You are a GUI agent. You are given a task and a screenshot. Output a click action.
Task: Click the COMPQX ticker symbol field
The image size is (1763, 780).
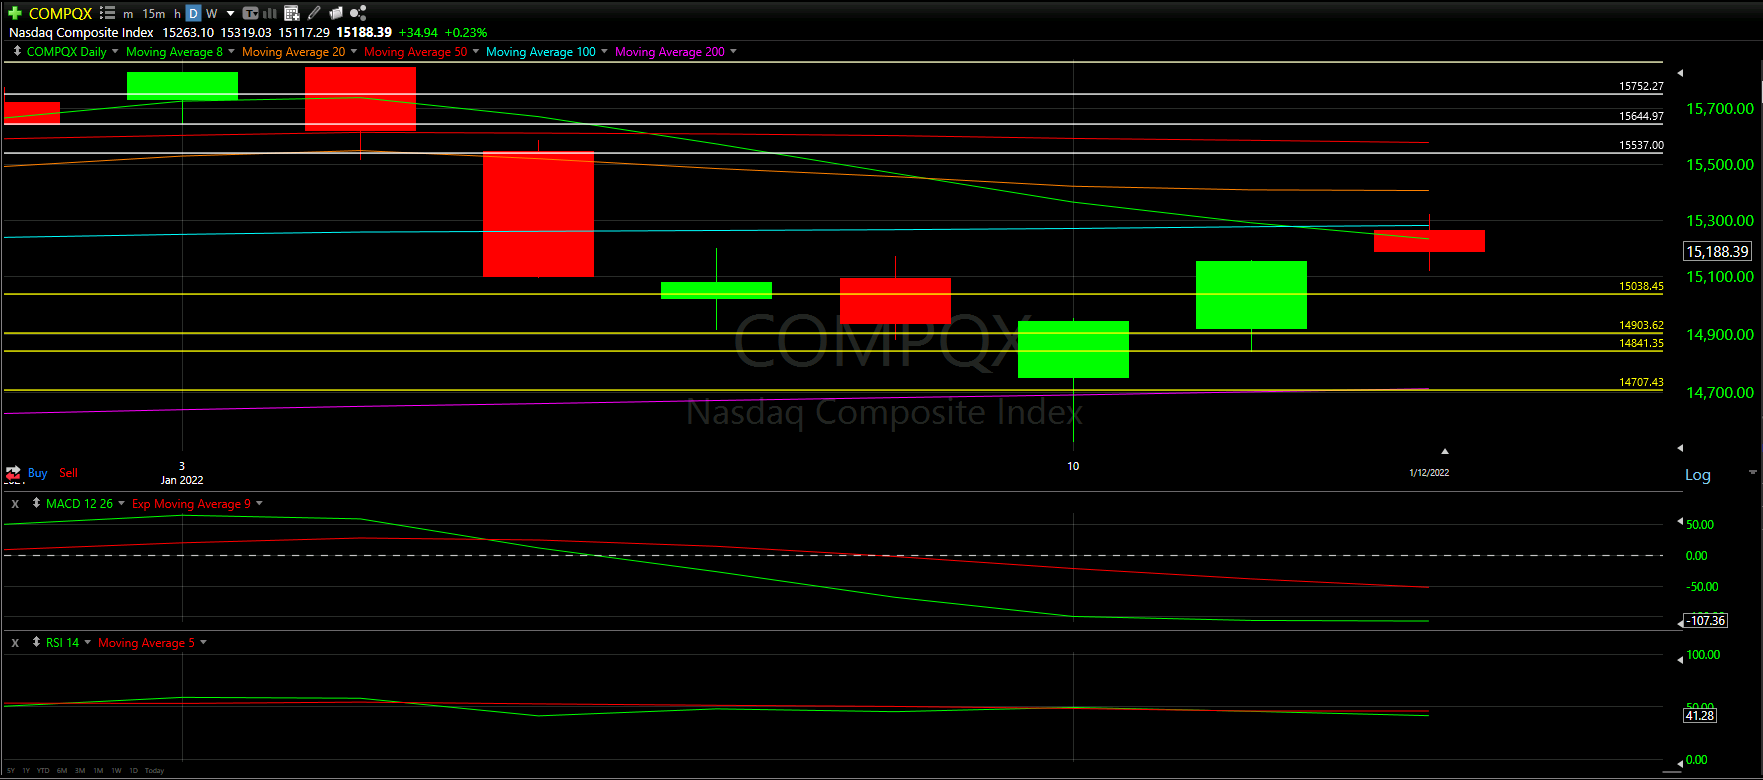[60, 13]
